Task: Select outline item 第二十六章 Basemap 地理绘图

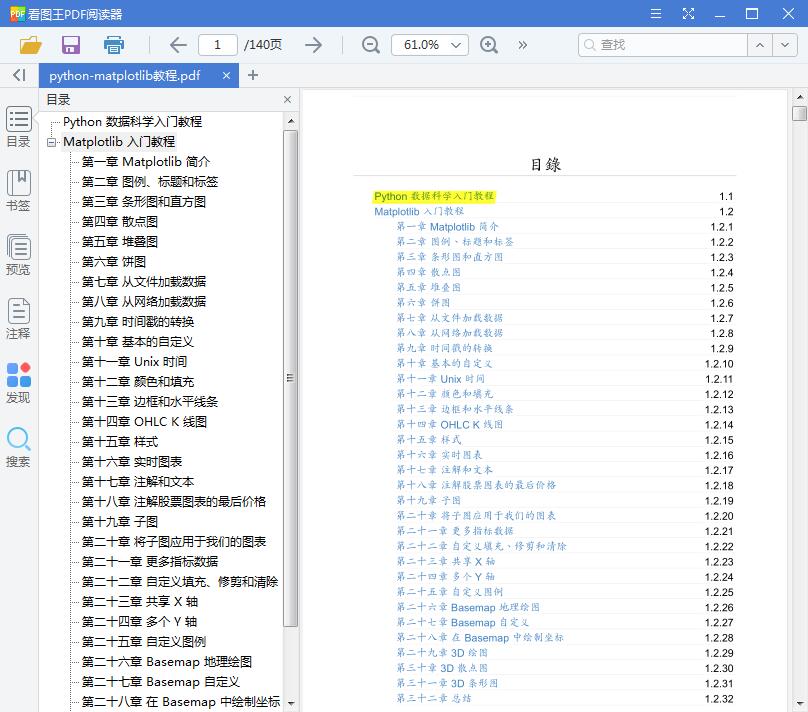Action: tap(167, 662)
